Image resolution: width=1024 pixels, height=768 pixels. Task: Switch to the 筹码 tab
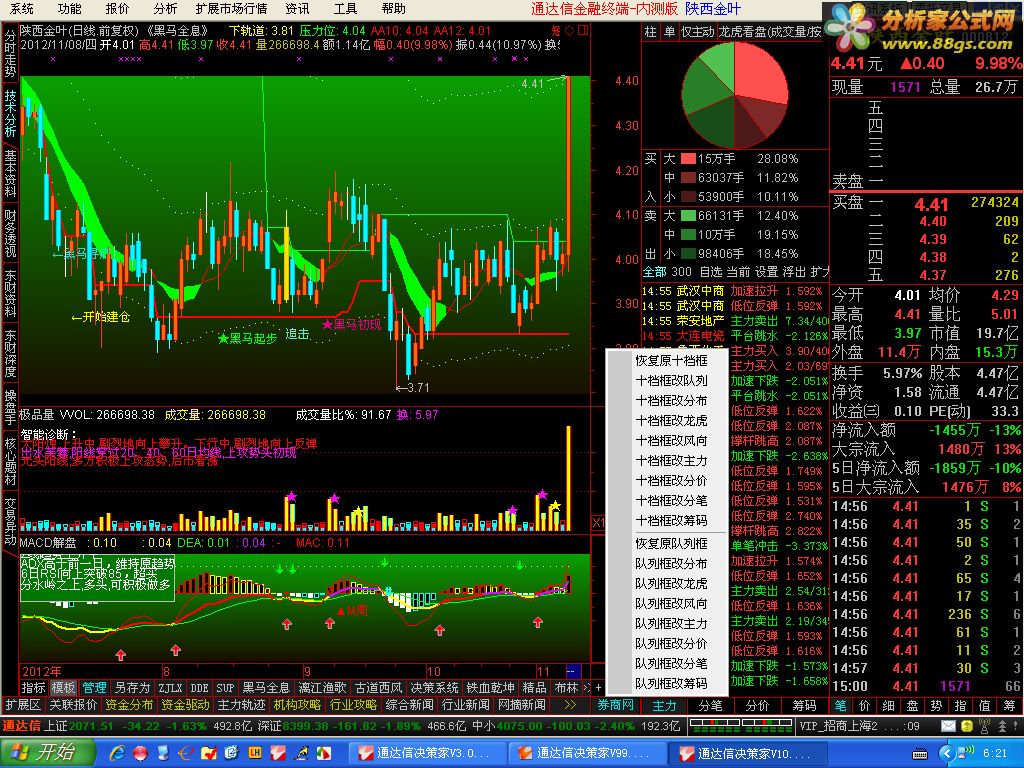click(805, 705)
